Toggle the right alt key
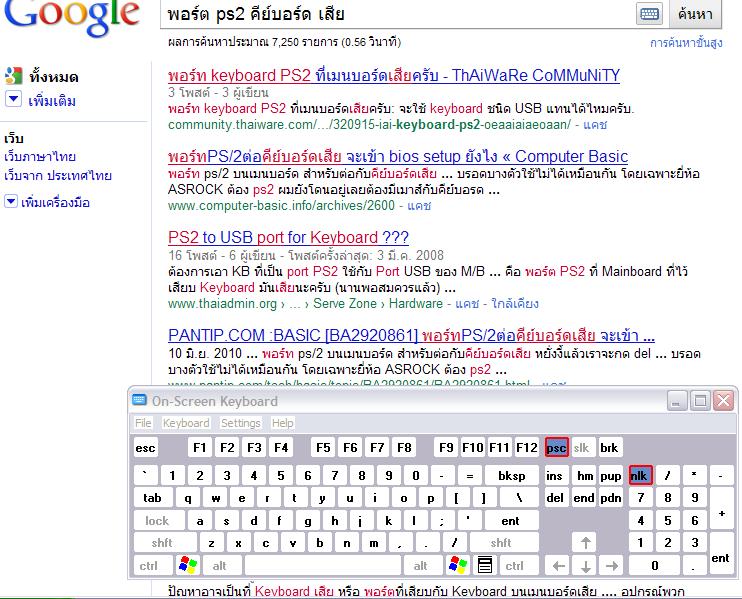 pyautogui.click(x=423, y=565)
